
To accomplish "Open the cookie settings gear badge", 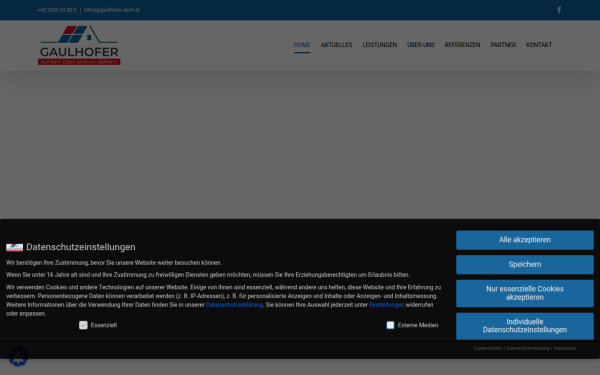I will tap(18, 357).
